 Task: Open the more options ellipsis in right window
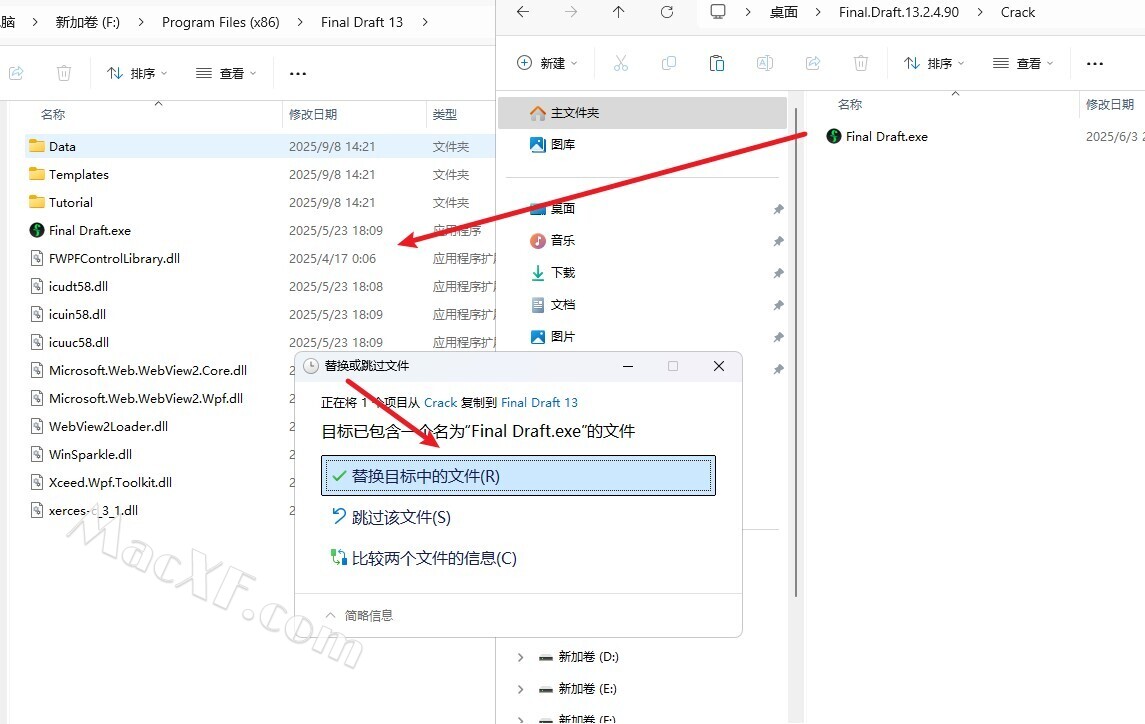pos(1095,64)
